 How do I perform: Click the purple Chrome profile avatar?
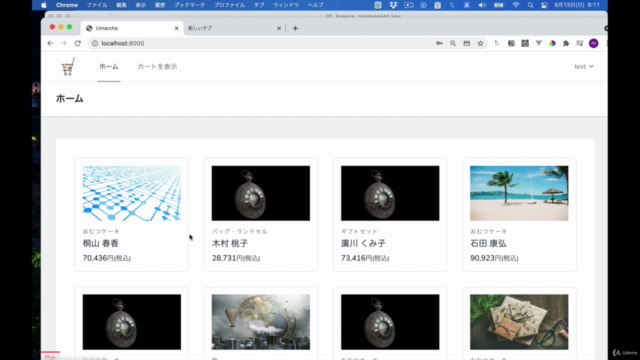pos(594,43)
